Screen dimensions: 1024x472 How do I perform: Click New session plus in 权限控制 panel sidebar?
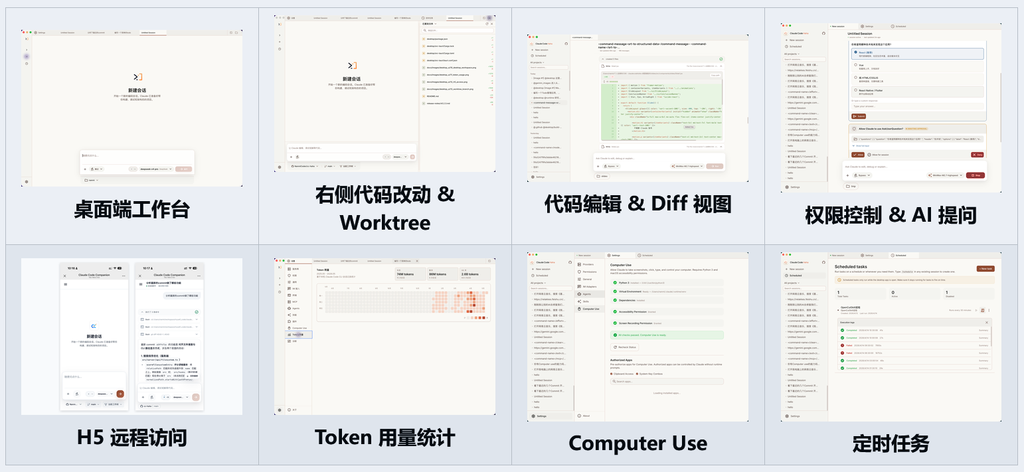(x=786, y=40)
